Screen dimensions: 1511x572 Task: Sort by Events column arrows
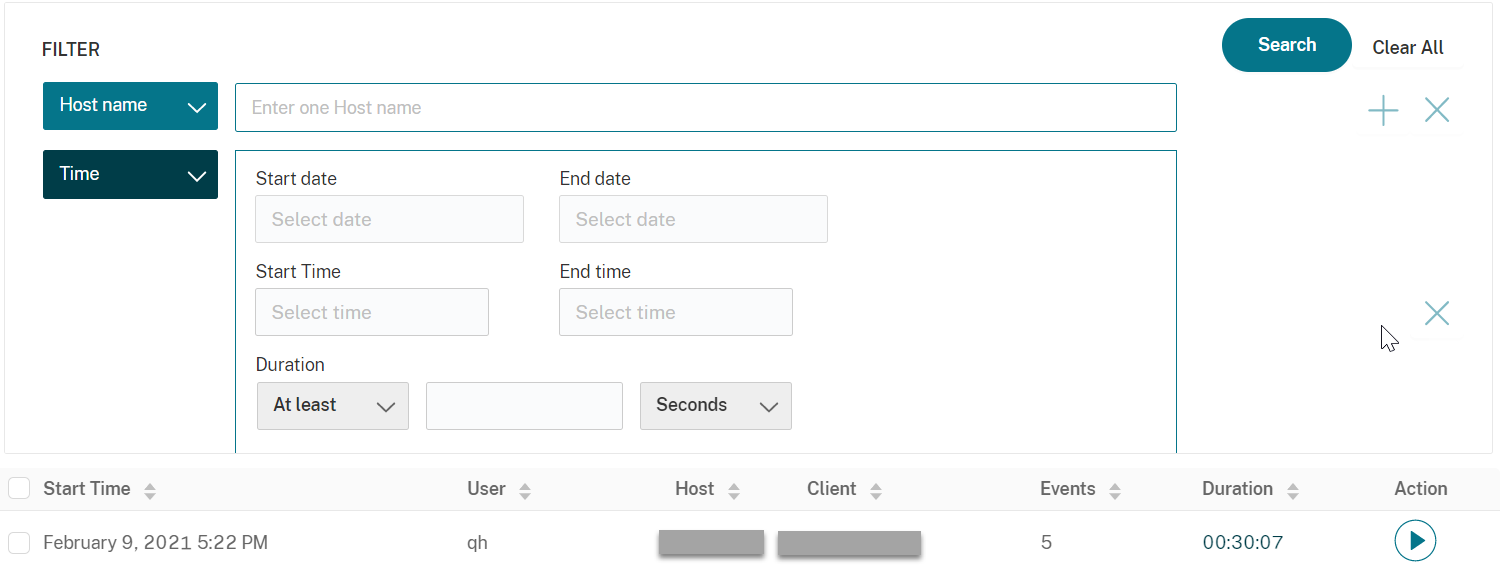(1115, 491)
